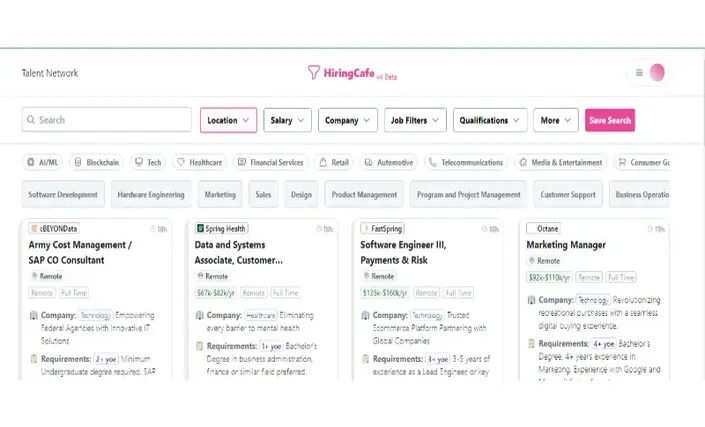Click the $67k-$82k/yr salary tag
The image size is (705, 427).
click(216, 293)
